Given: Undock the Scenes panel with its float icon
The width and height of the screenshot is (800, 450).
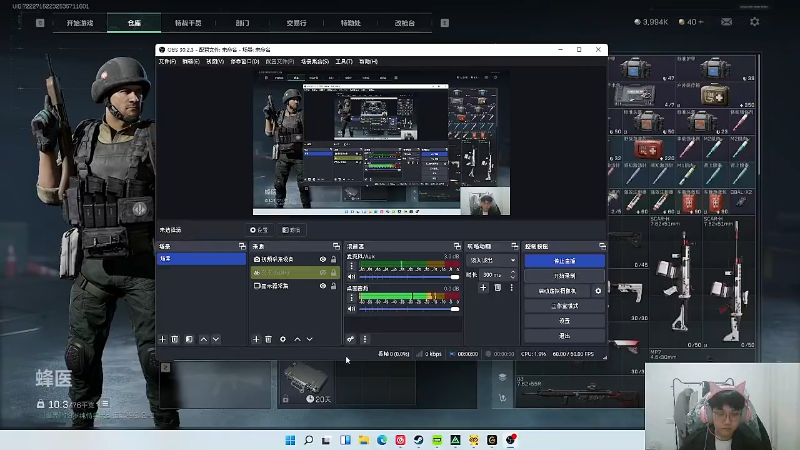Looking at the screenshot, I should [242, 246].
